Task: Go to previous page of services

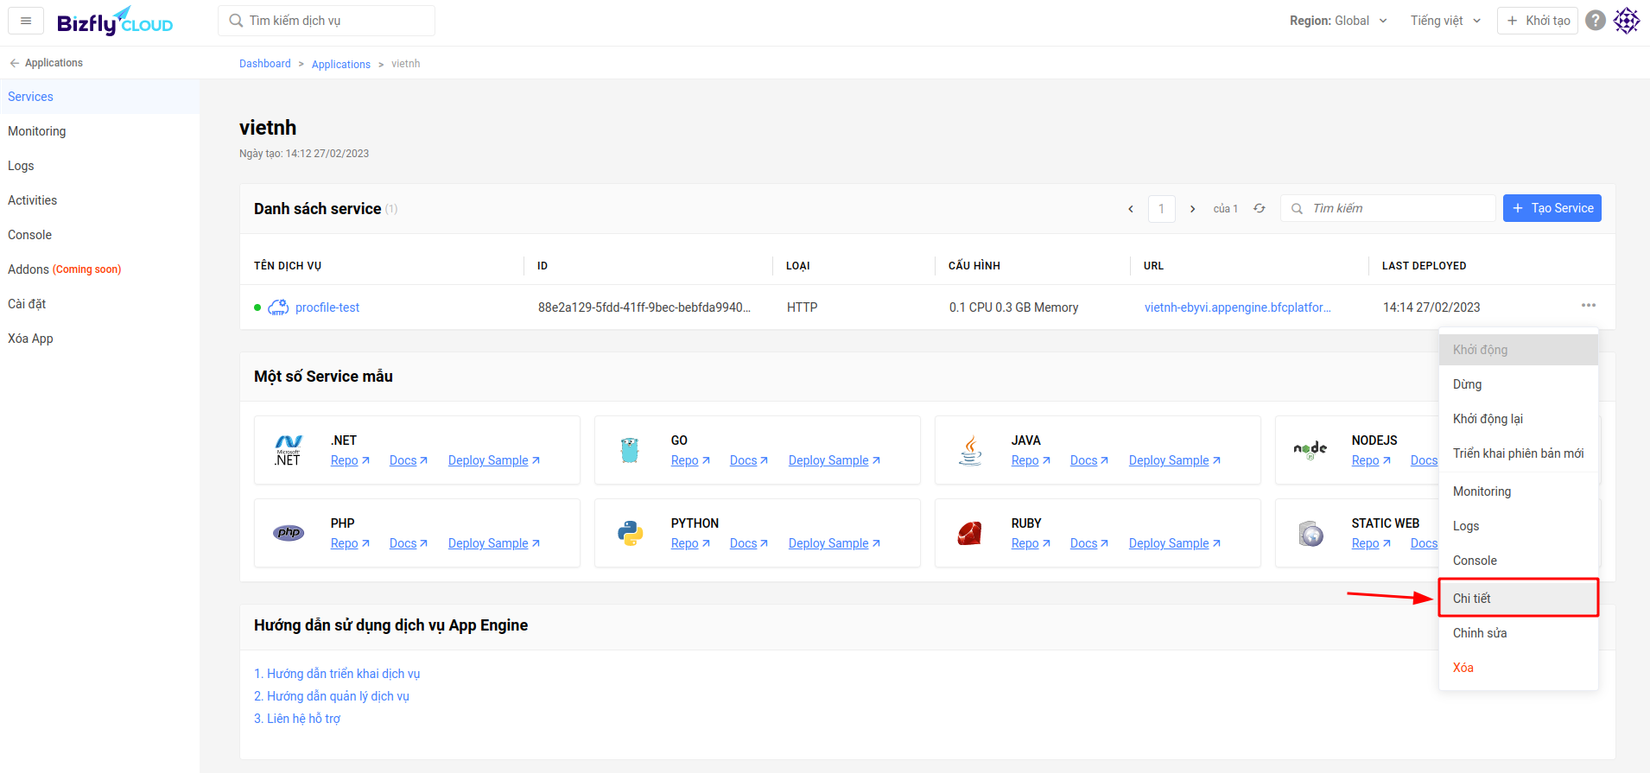Action: pos(1131,209)
